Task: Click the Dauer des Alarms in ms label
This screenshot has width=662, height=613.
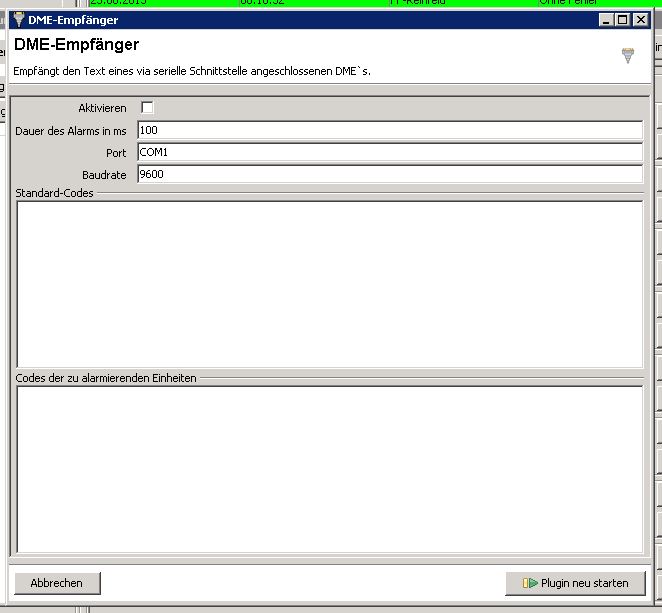Action: 71,131
